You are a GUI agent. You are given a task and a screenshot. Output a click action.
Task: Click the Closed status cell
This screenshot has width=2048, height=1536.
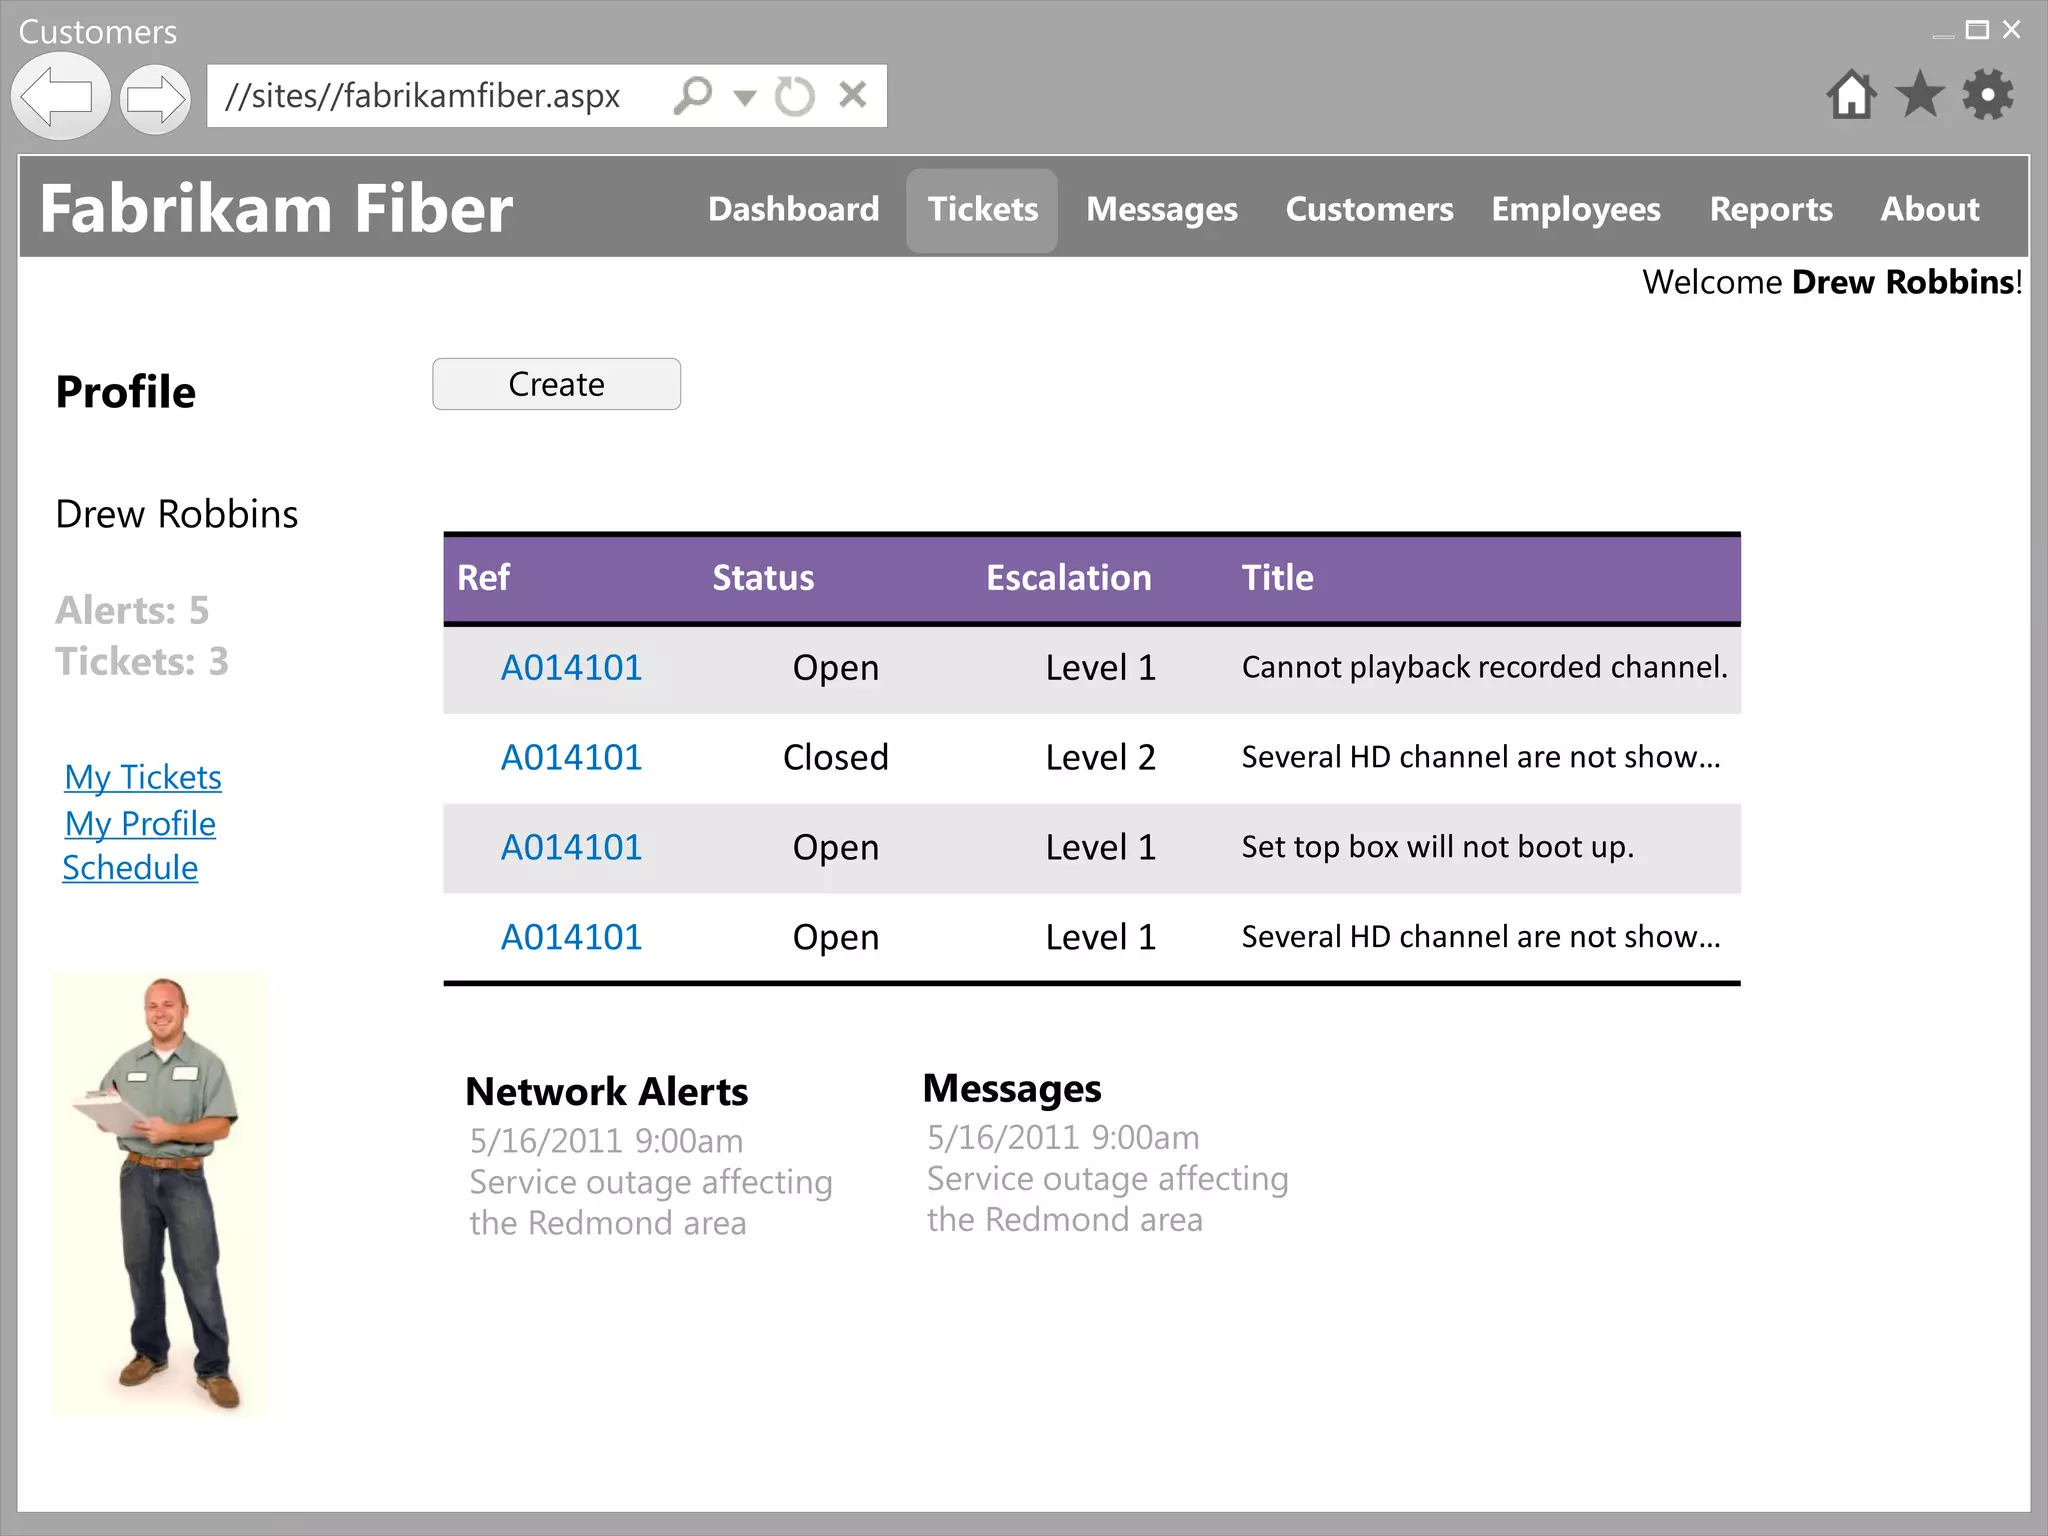coord(836,757)
